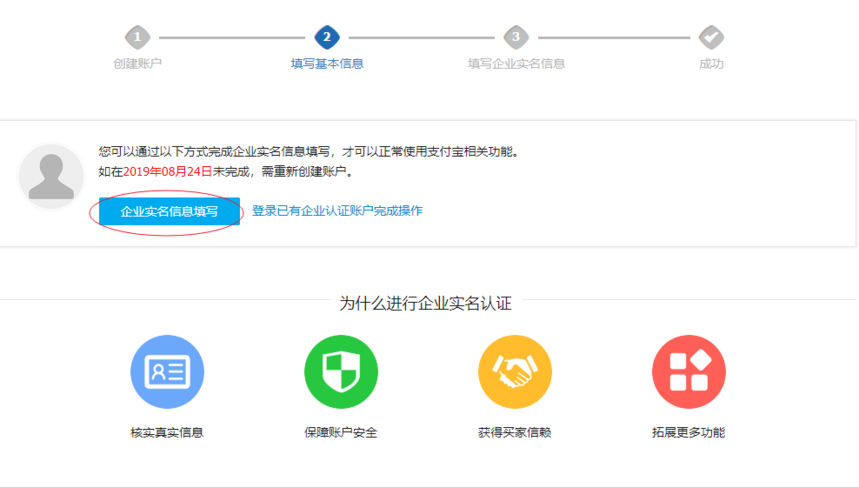
Task: Click the 创建账户 step label
Action: pos(137,64)
